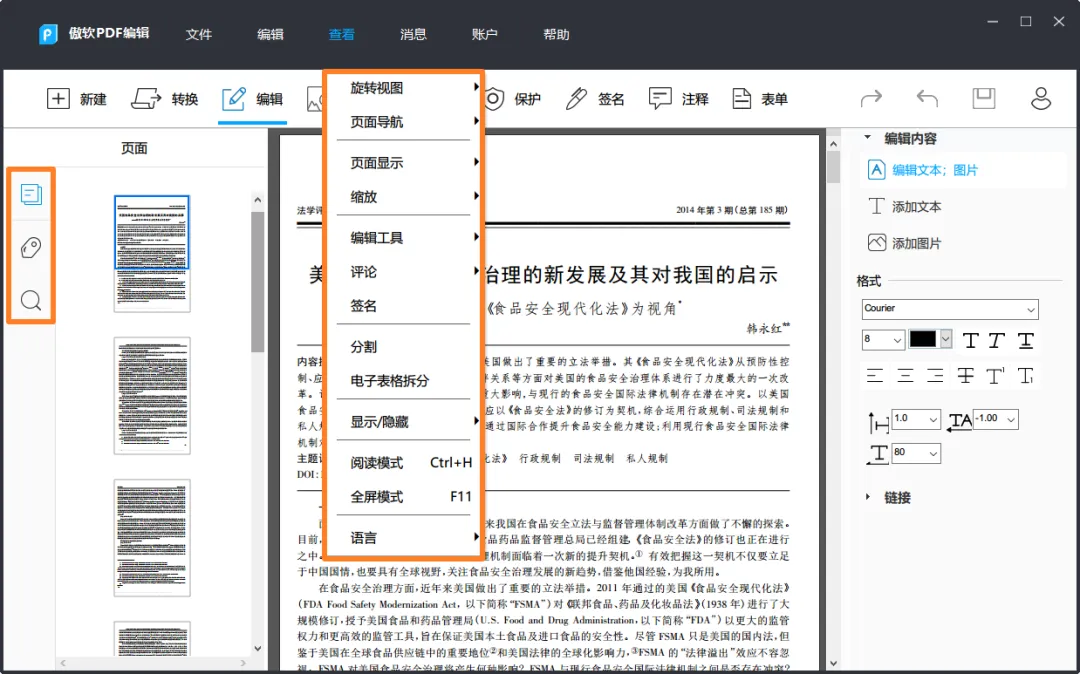
Task: Choose 添加文本 tool
Action: pos(904,207)
